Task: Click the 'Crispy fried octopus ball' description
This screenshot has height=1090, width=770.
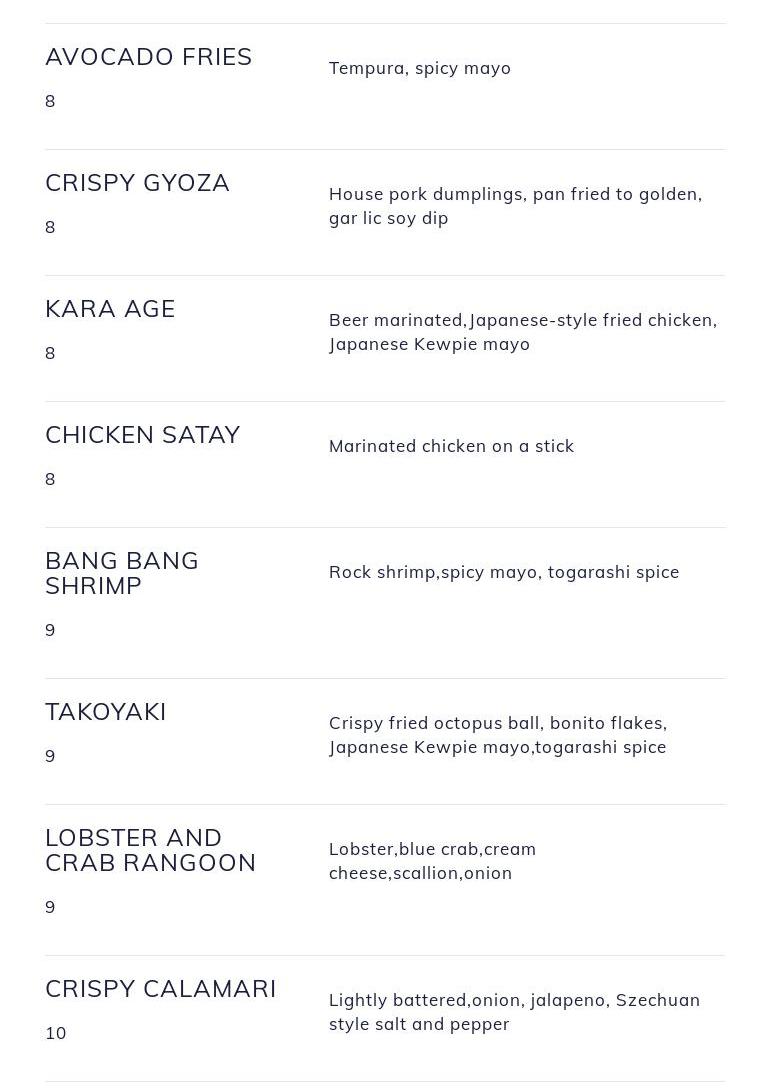Action: pyautogui.click(x=498, y=735)
